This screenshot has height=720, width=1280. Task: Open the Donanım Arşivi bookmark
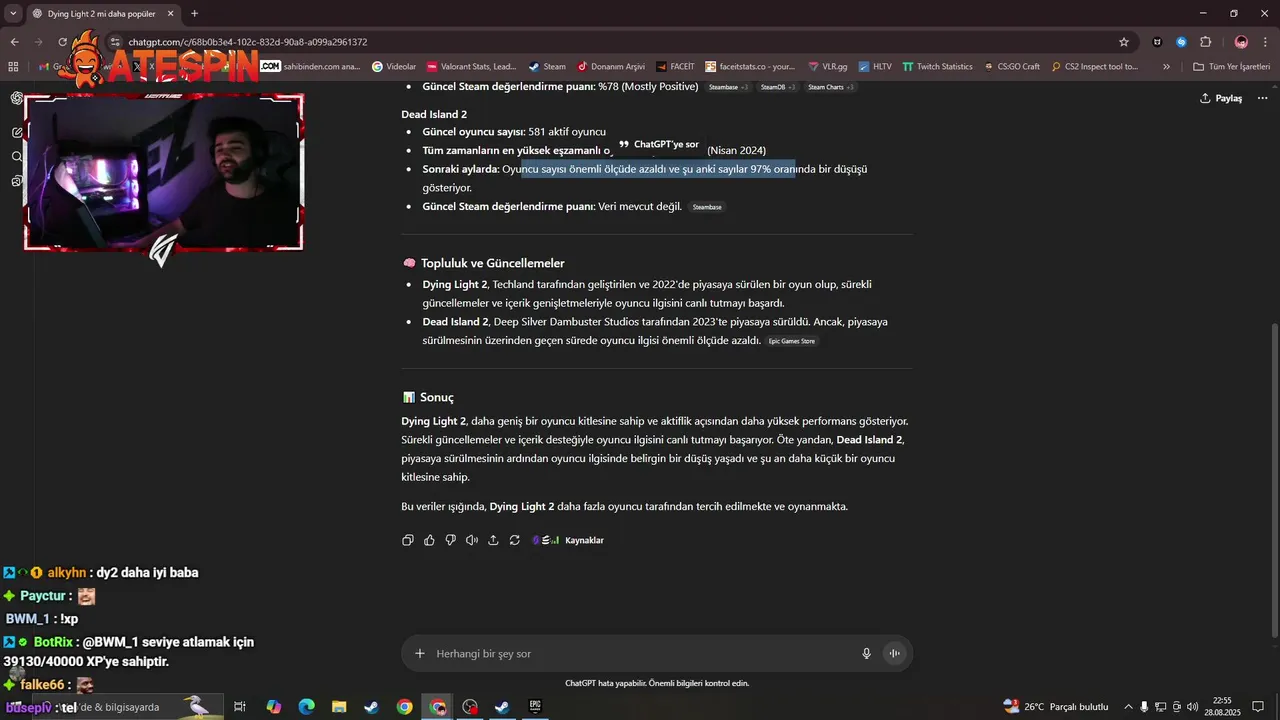pyautogui.click(x=610, y=66)
